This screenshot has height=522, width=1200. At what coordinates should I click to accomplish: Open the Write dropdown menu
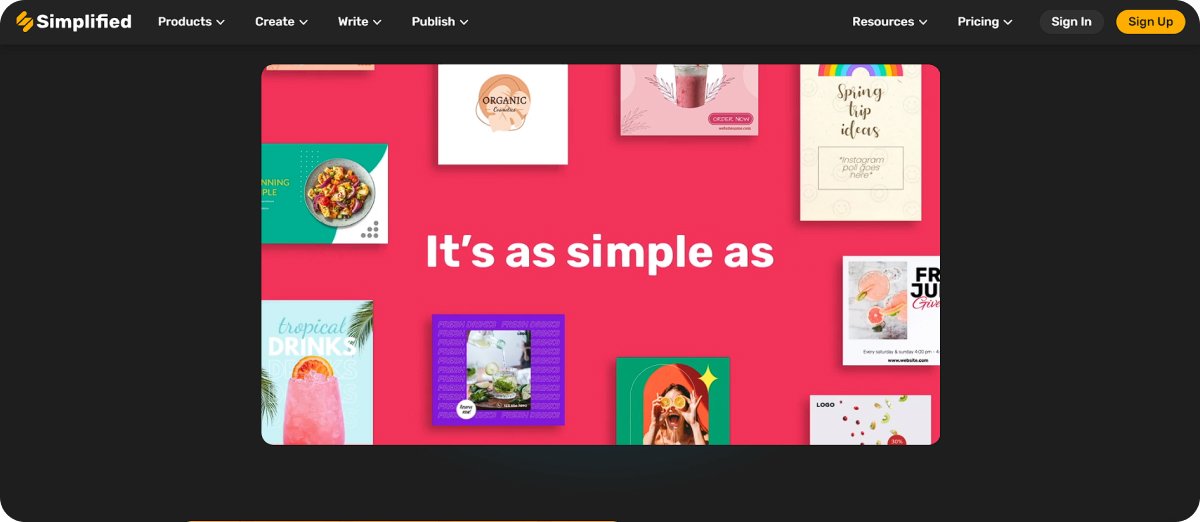360,21
